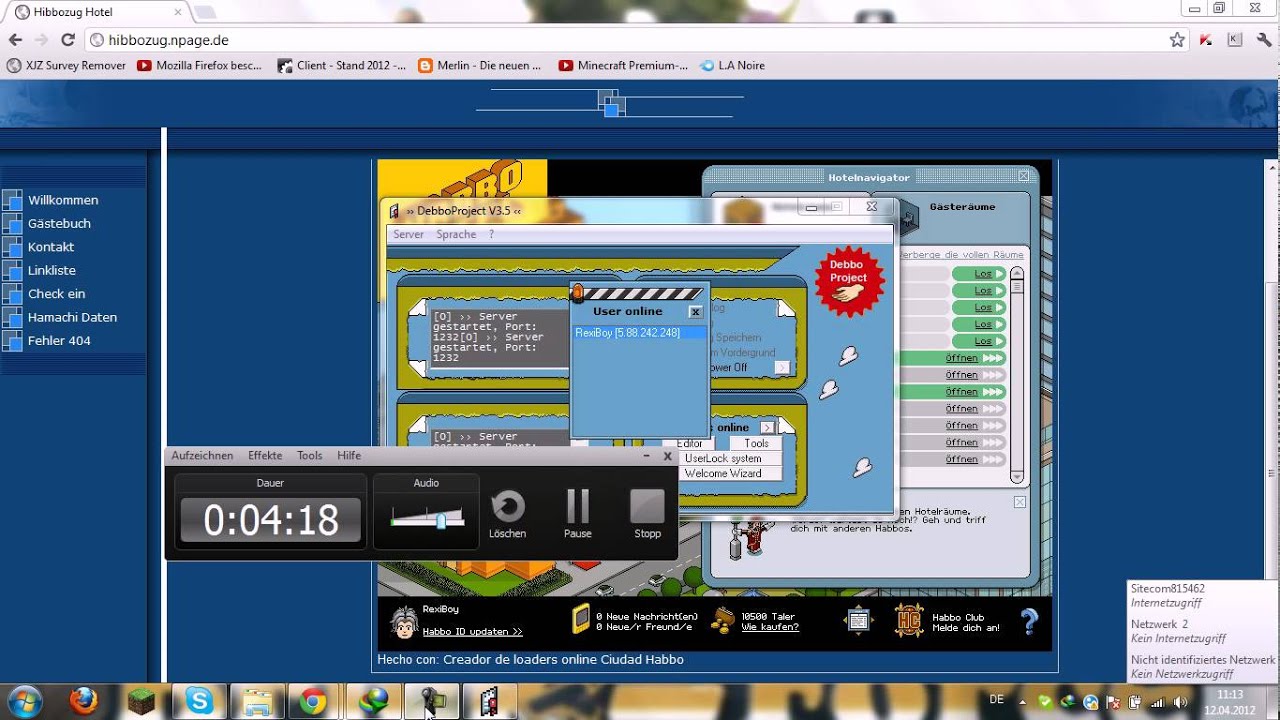
Task: Go to Kontakt in the sidebar
Action: [51, 247]
